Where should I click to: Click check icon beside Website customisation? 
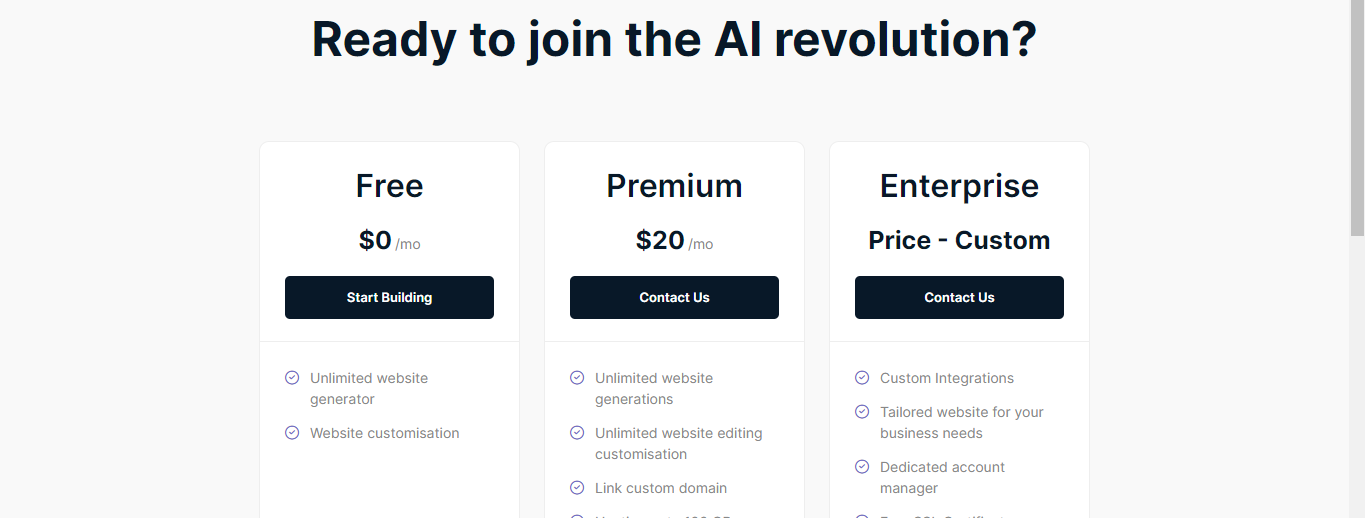(292, 433)
